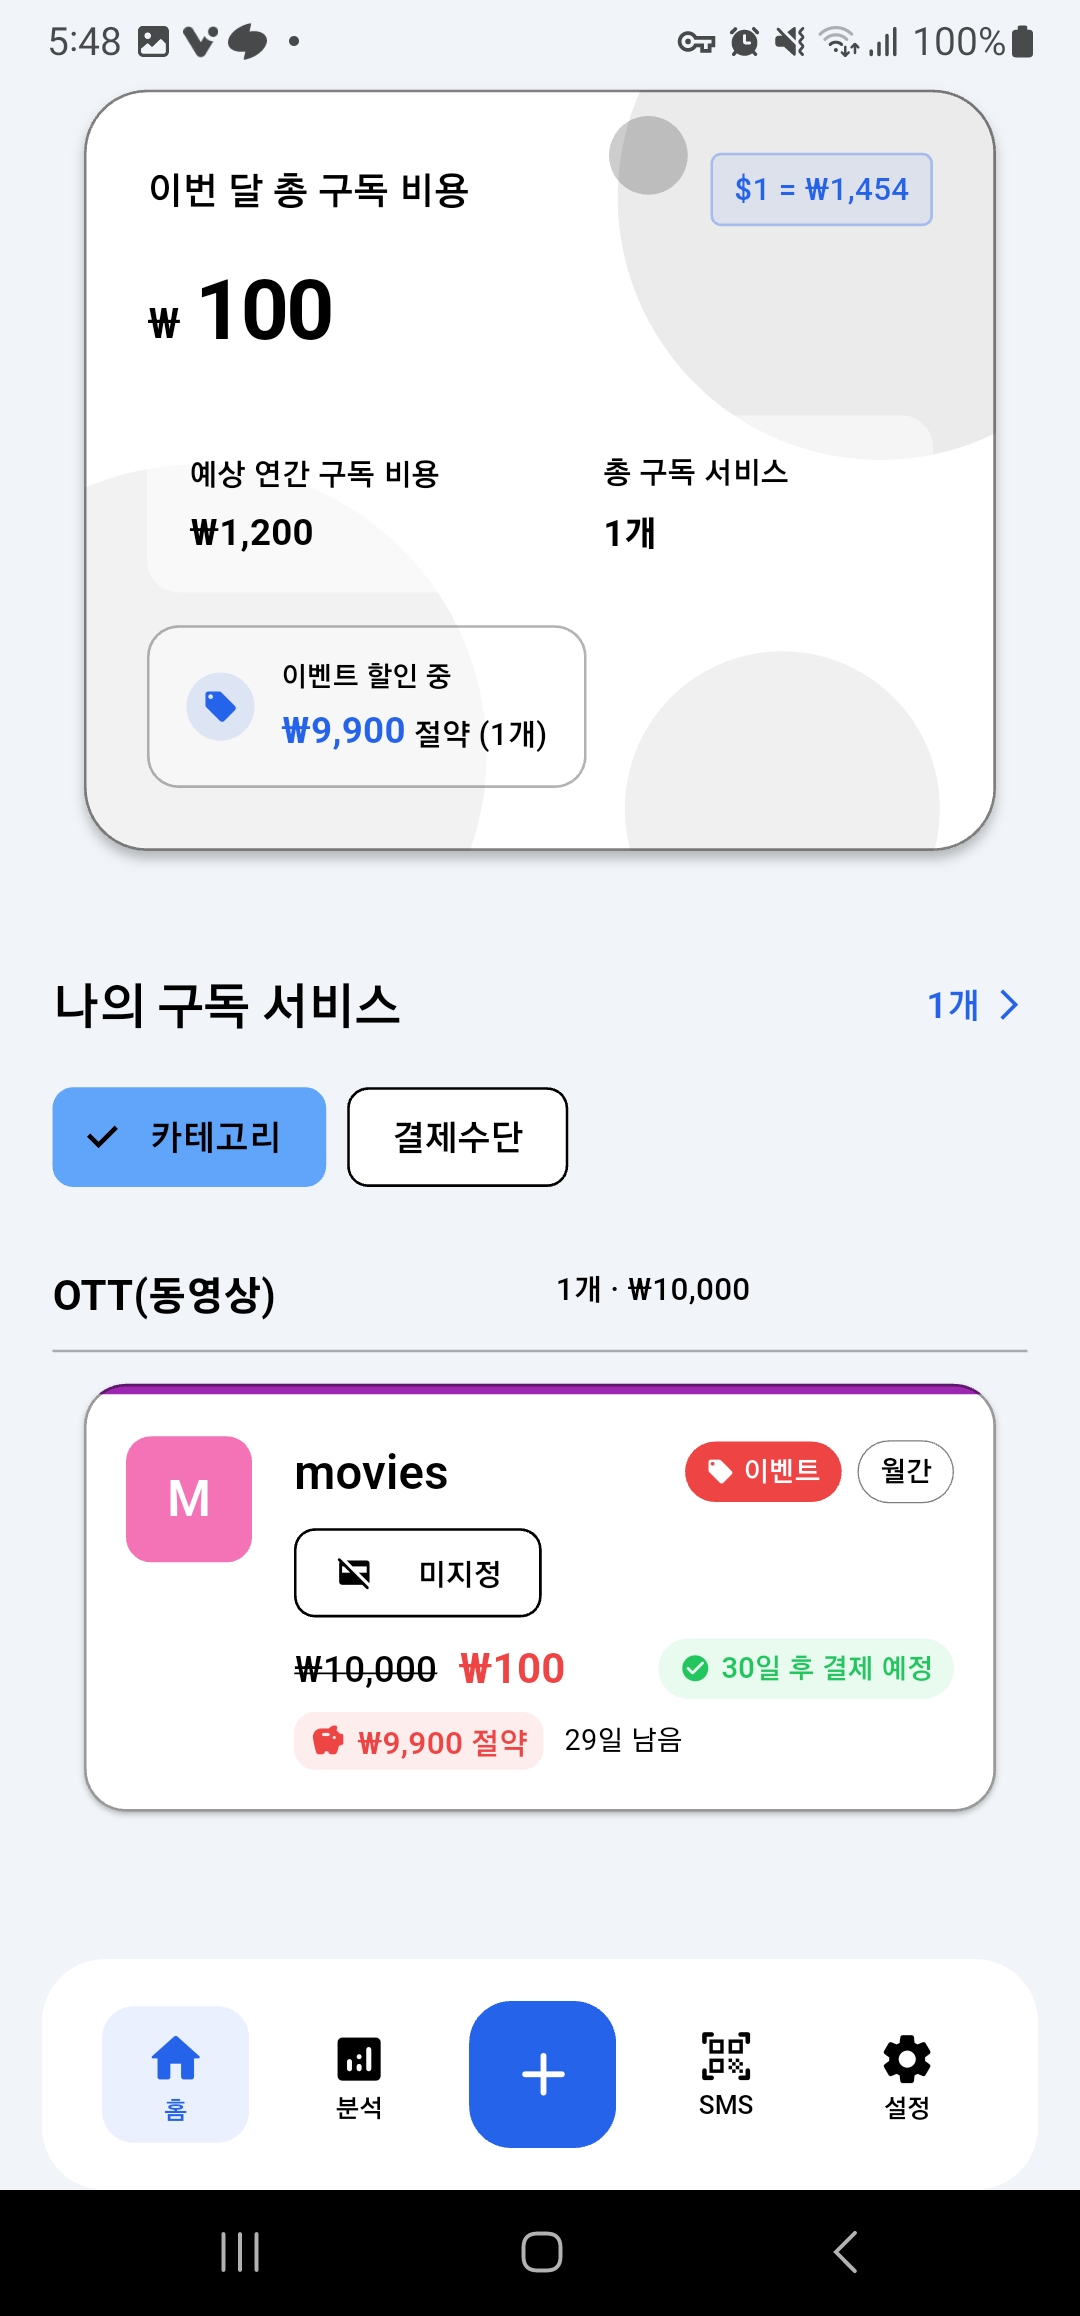Click the 미지정 payment method button
The width and height of the screenshot is (1080, 2316).
[x=417, y=1572]
